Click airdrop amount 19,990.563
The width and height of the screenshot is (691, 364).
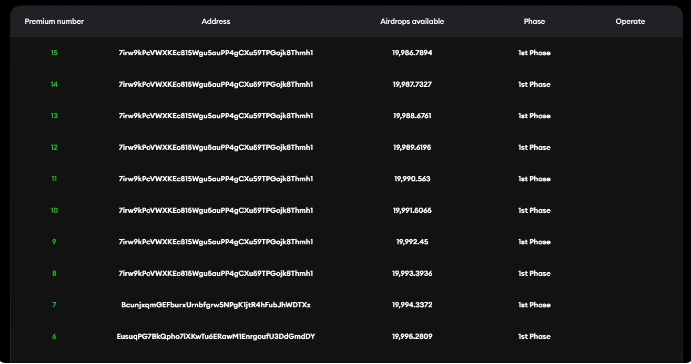point(412,178)
